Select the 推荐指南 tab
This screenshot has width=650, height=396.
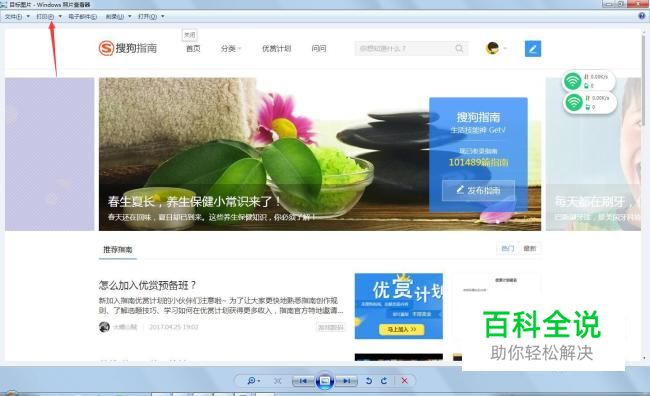pos(118,249)
